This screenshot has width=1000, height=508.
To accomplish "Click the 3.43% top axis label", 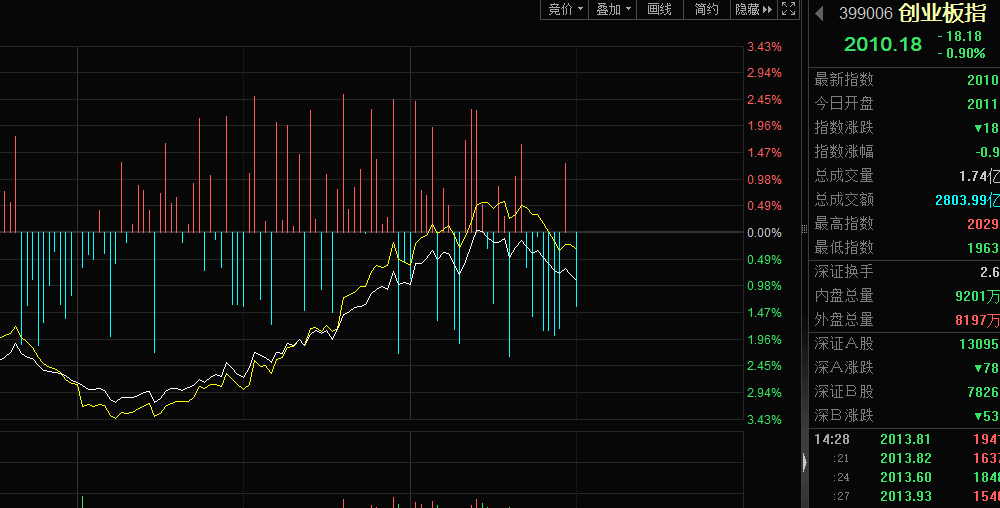I will 764,47.
